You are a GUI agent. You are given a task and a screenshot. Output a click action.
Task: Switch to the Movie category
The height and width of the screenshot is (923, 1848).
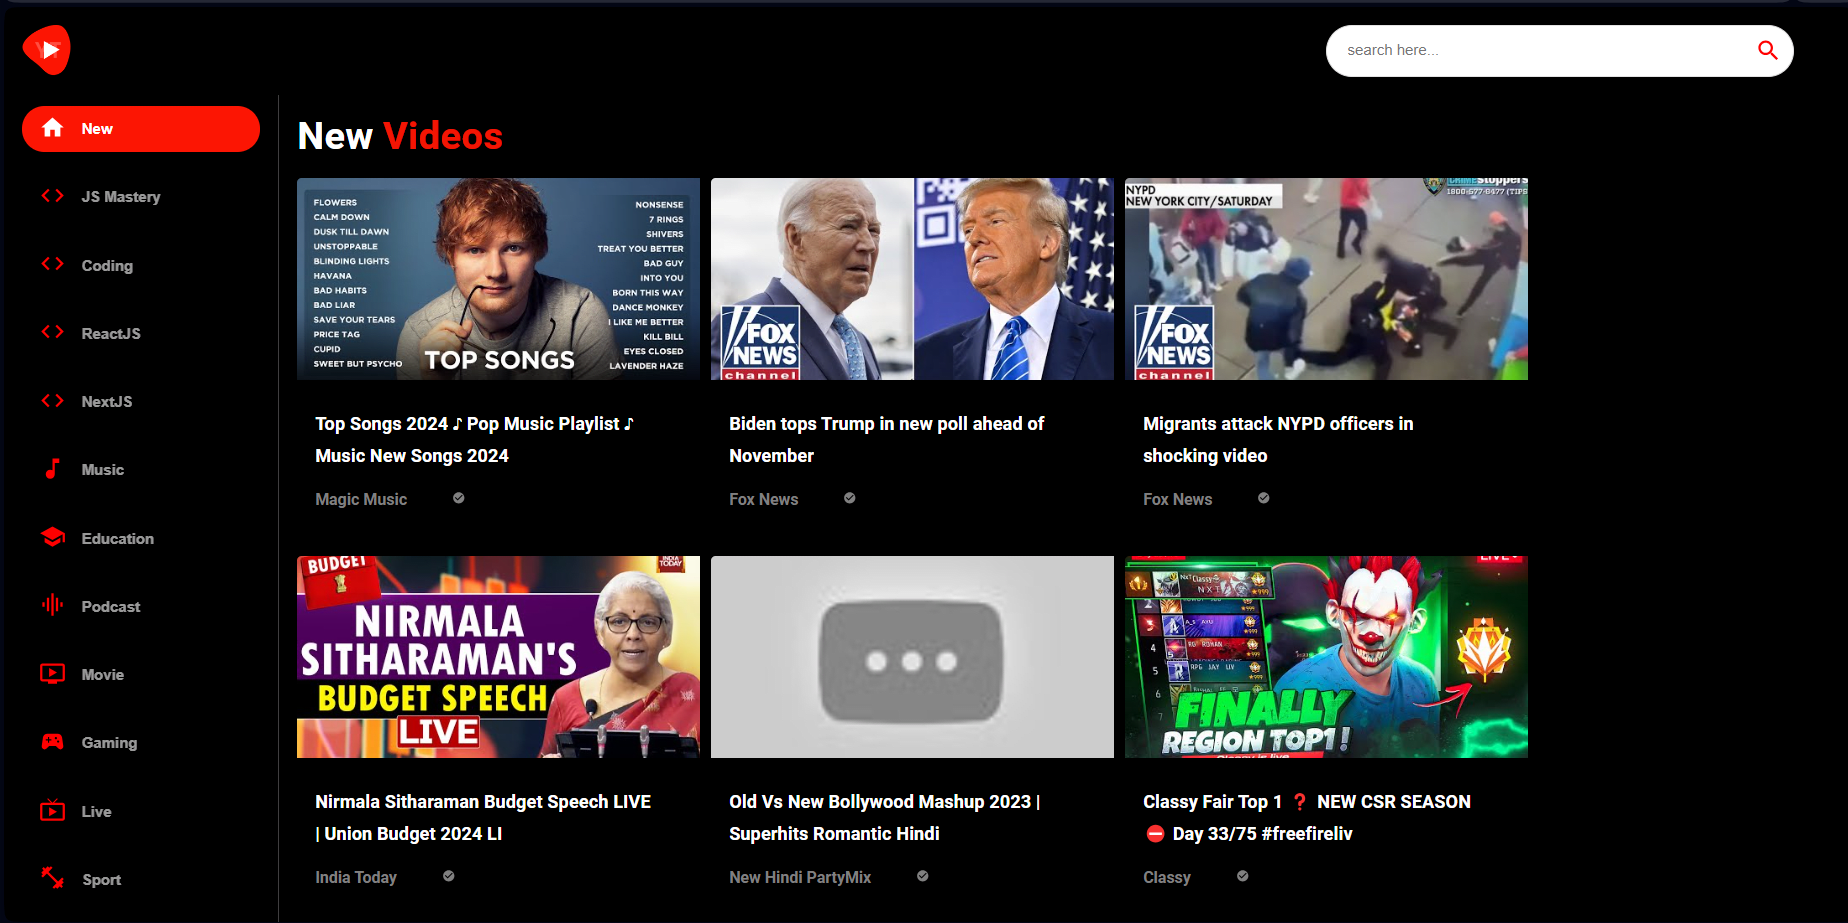(x=141, y=674)
